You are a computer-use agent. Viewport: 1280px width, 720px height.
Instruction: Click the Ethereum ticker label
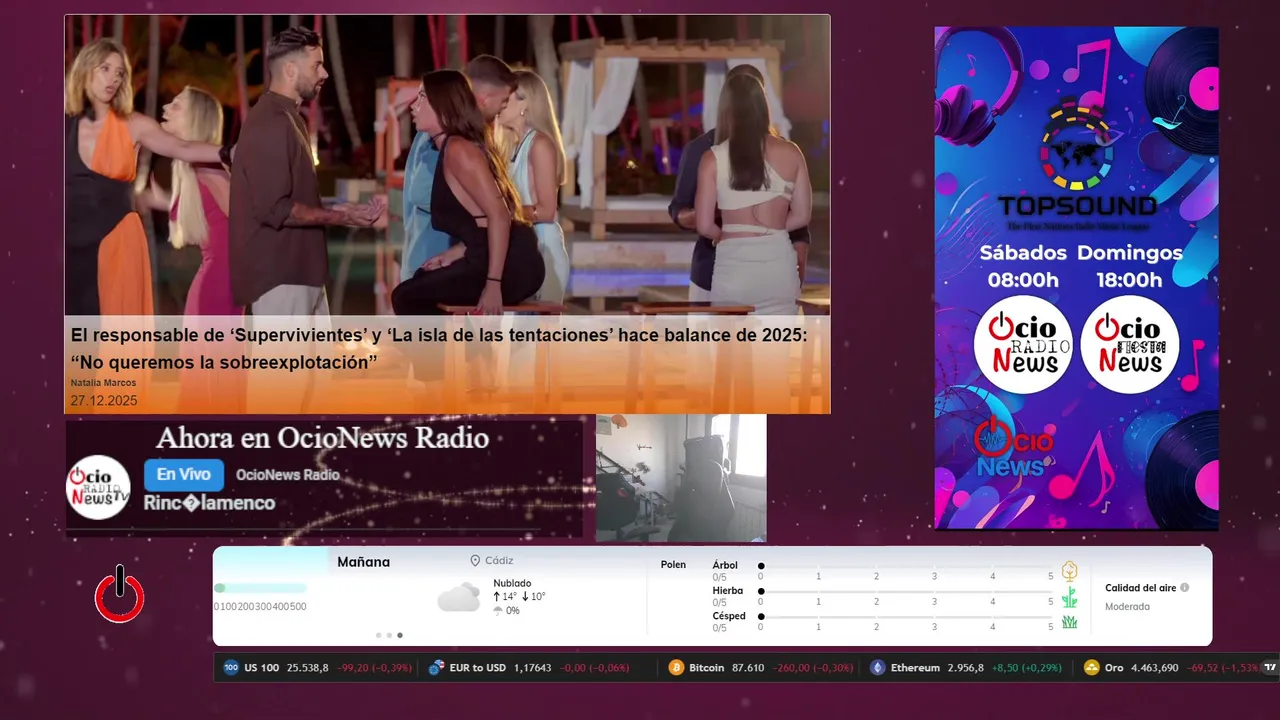click(x=915, y=667)
